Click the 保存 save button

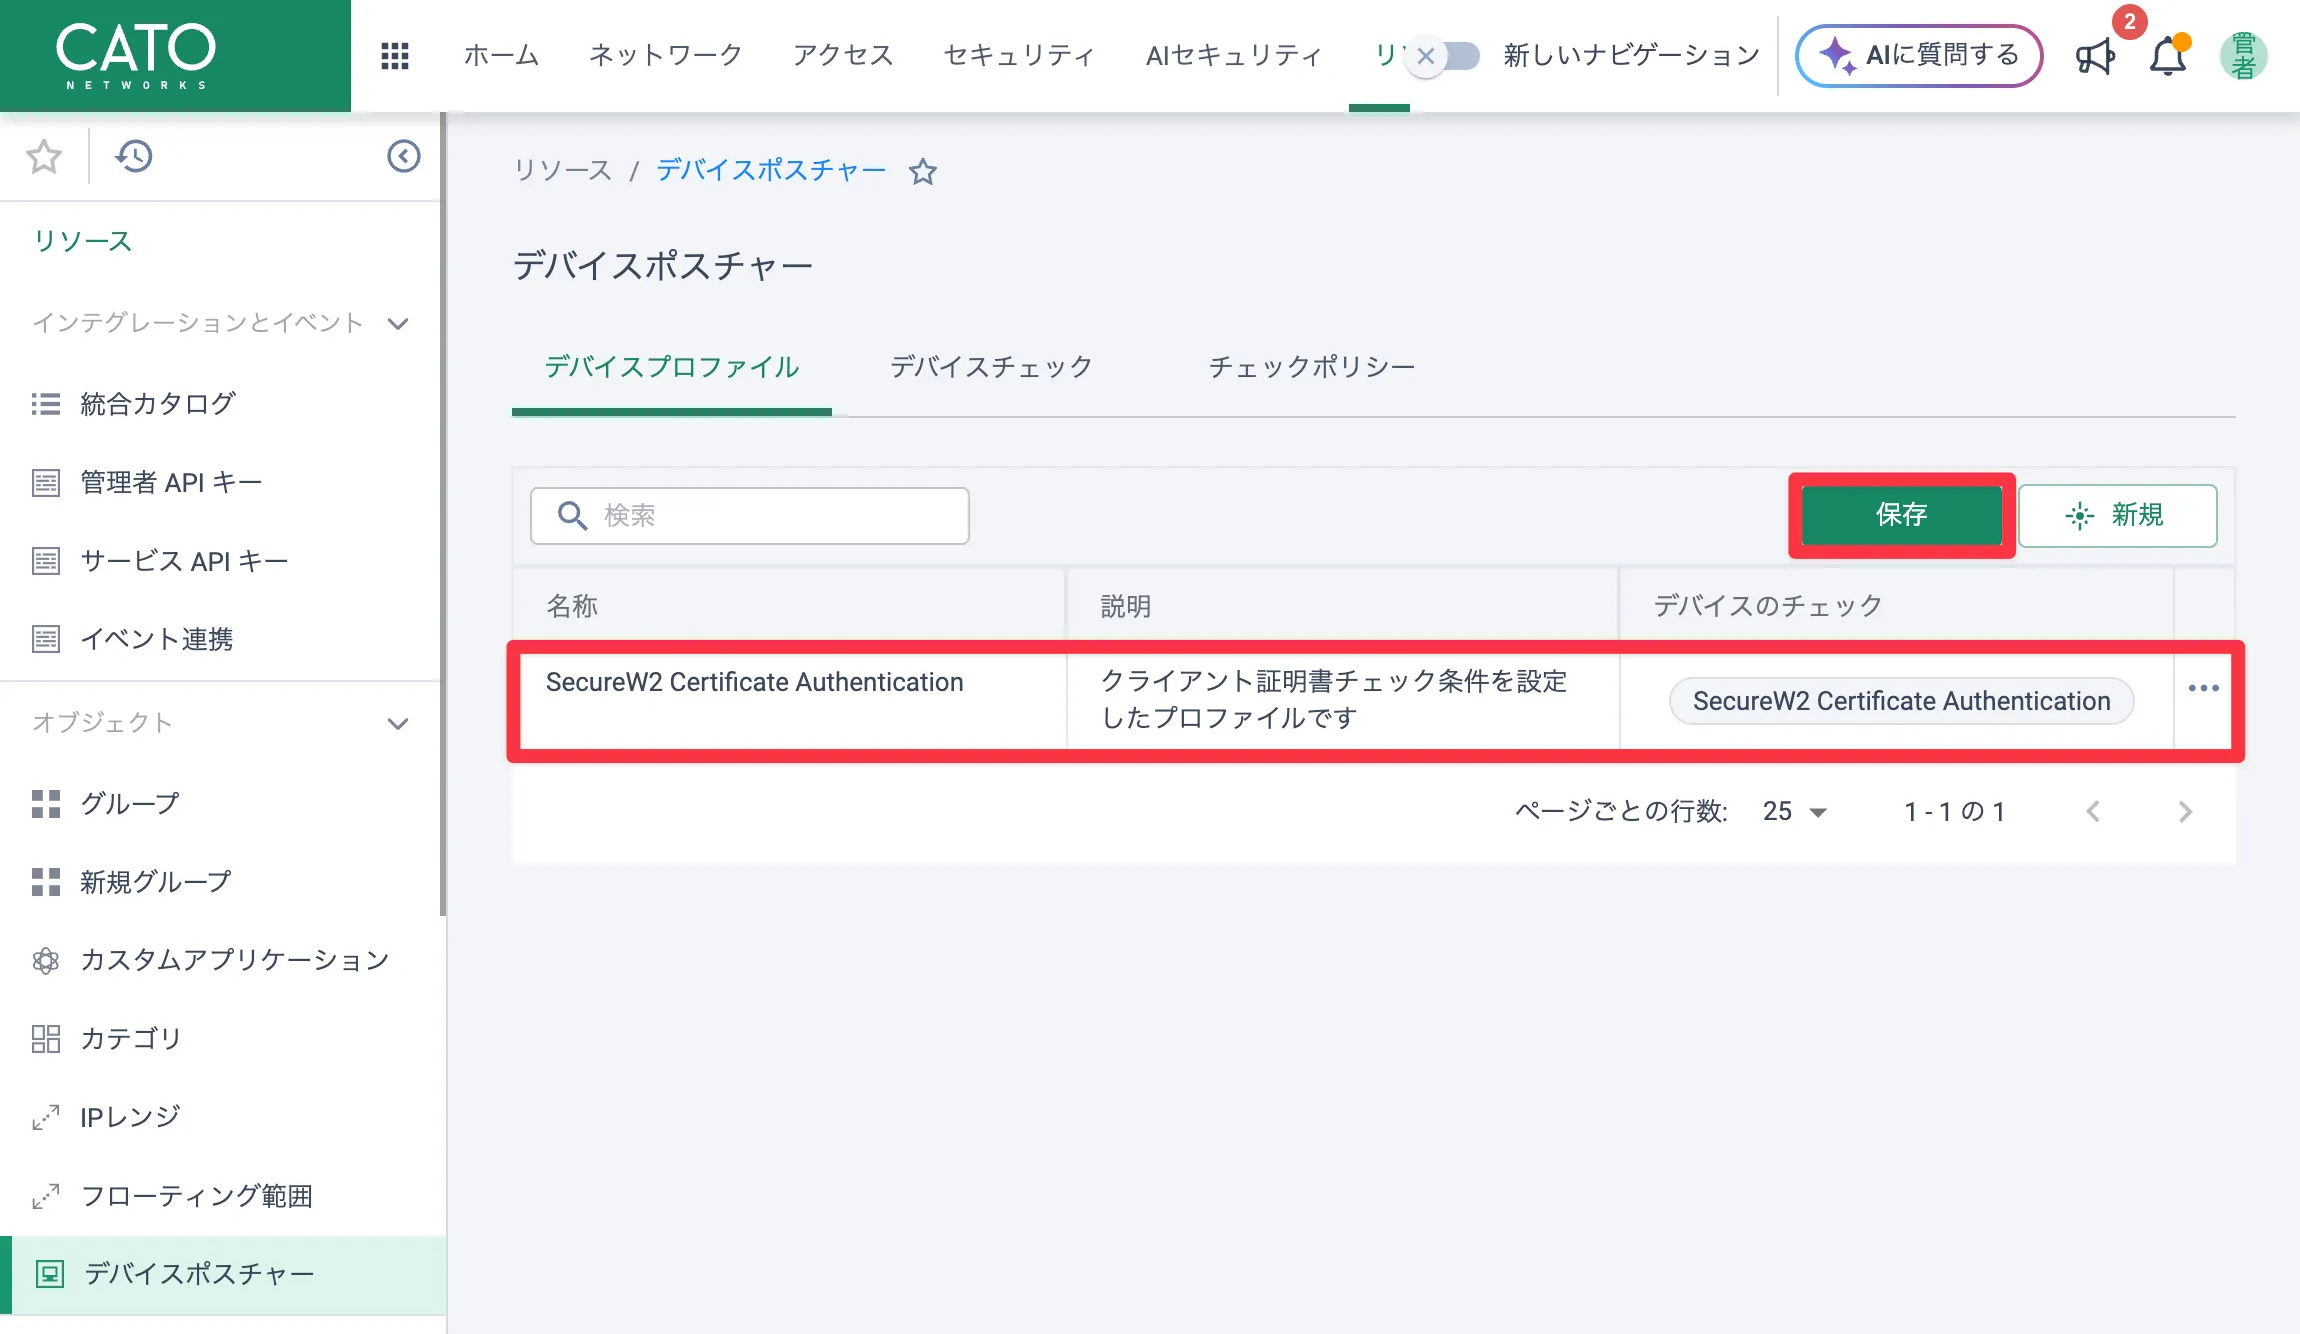(1901, 515)
